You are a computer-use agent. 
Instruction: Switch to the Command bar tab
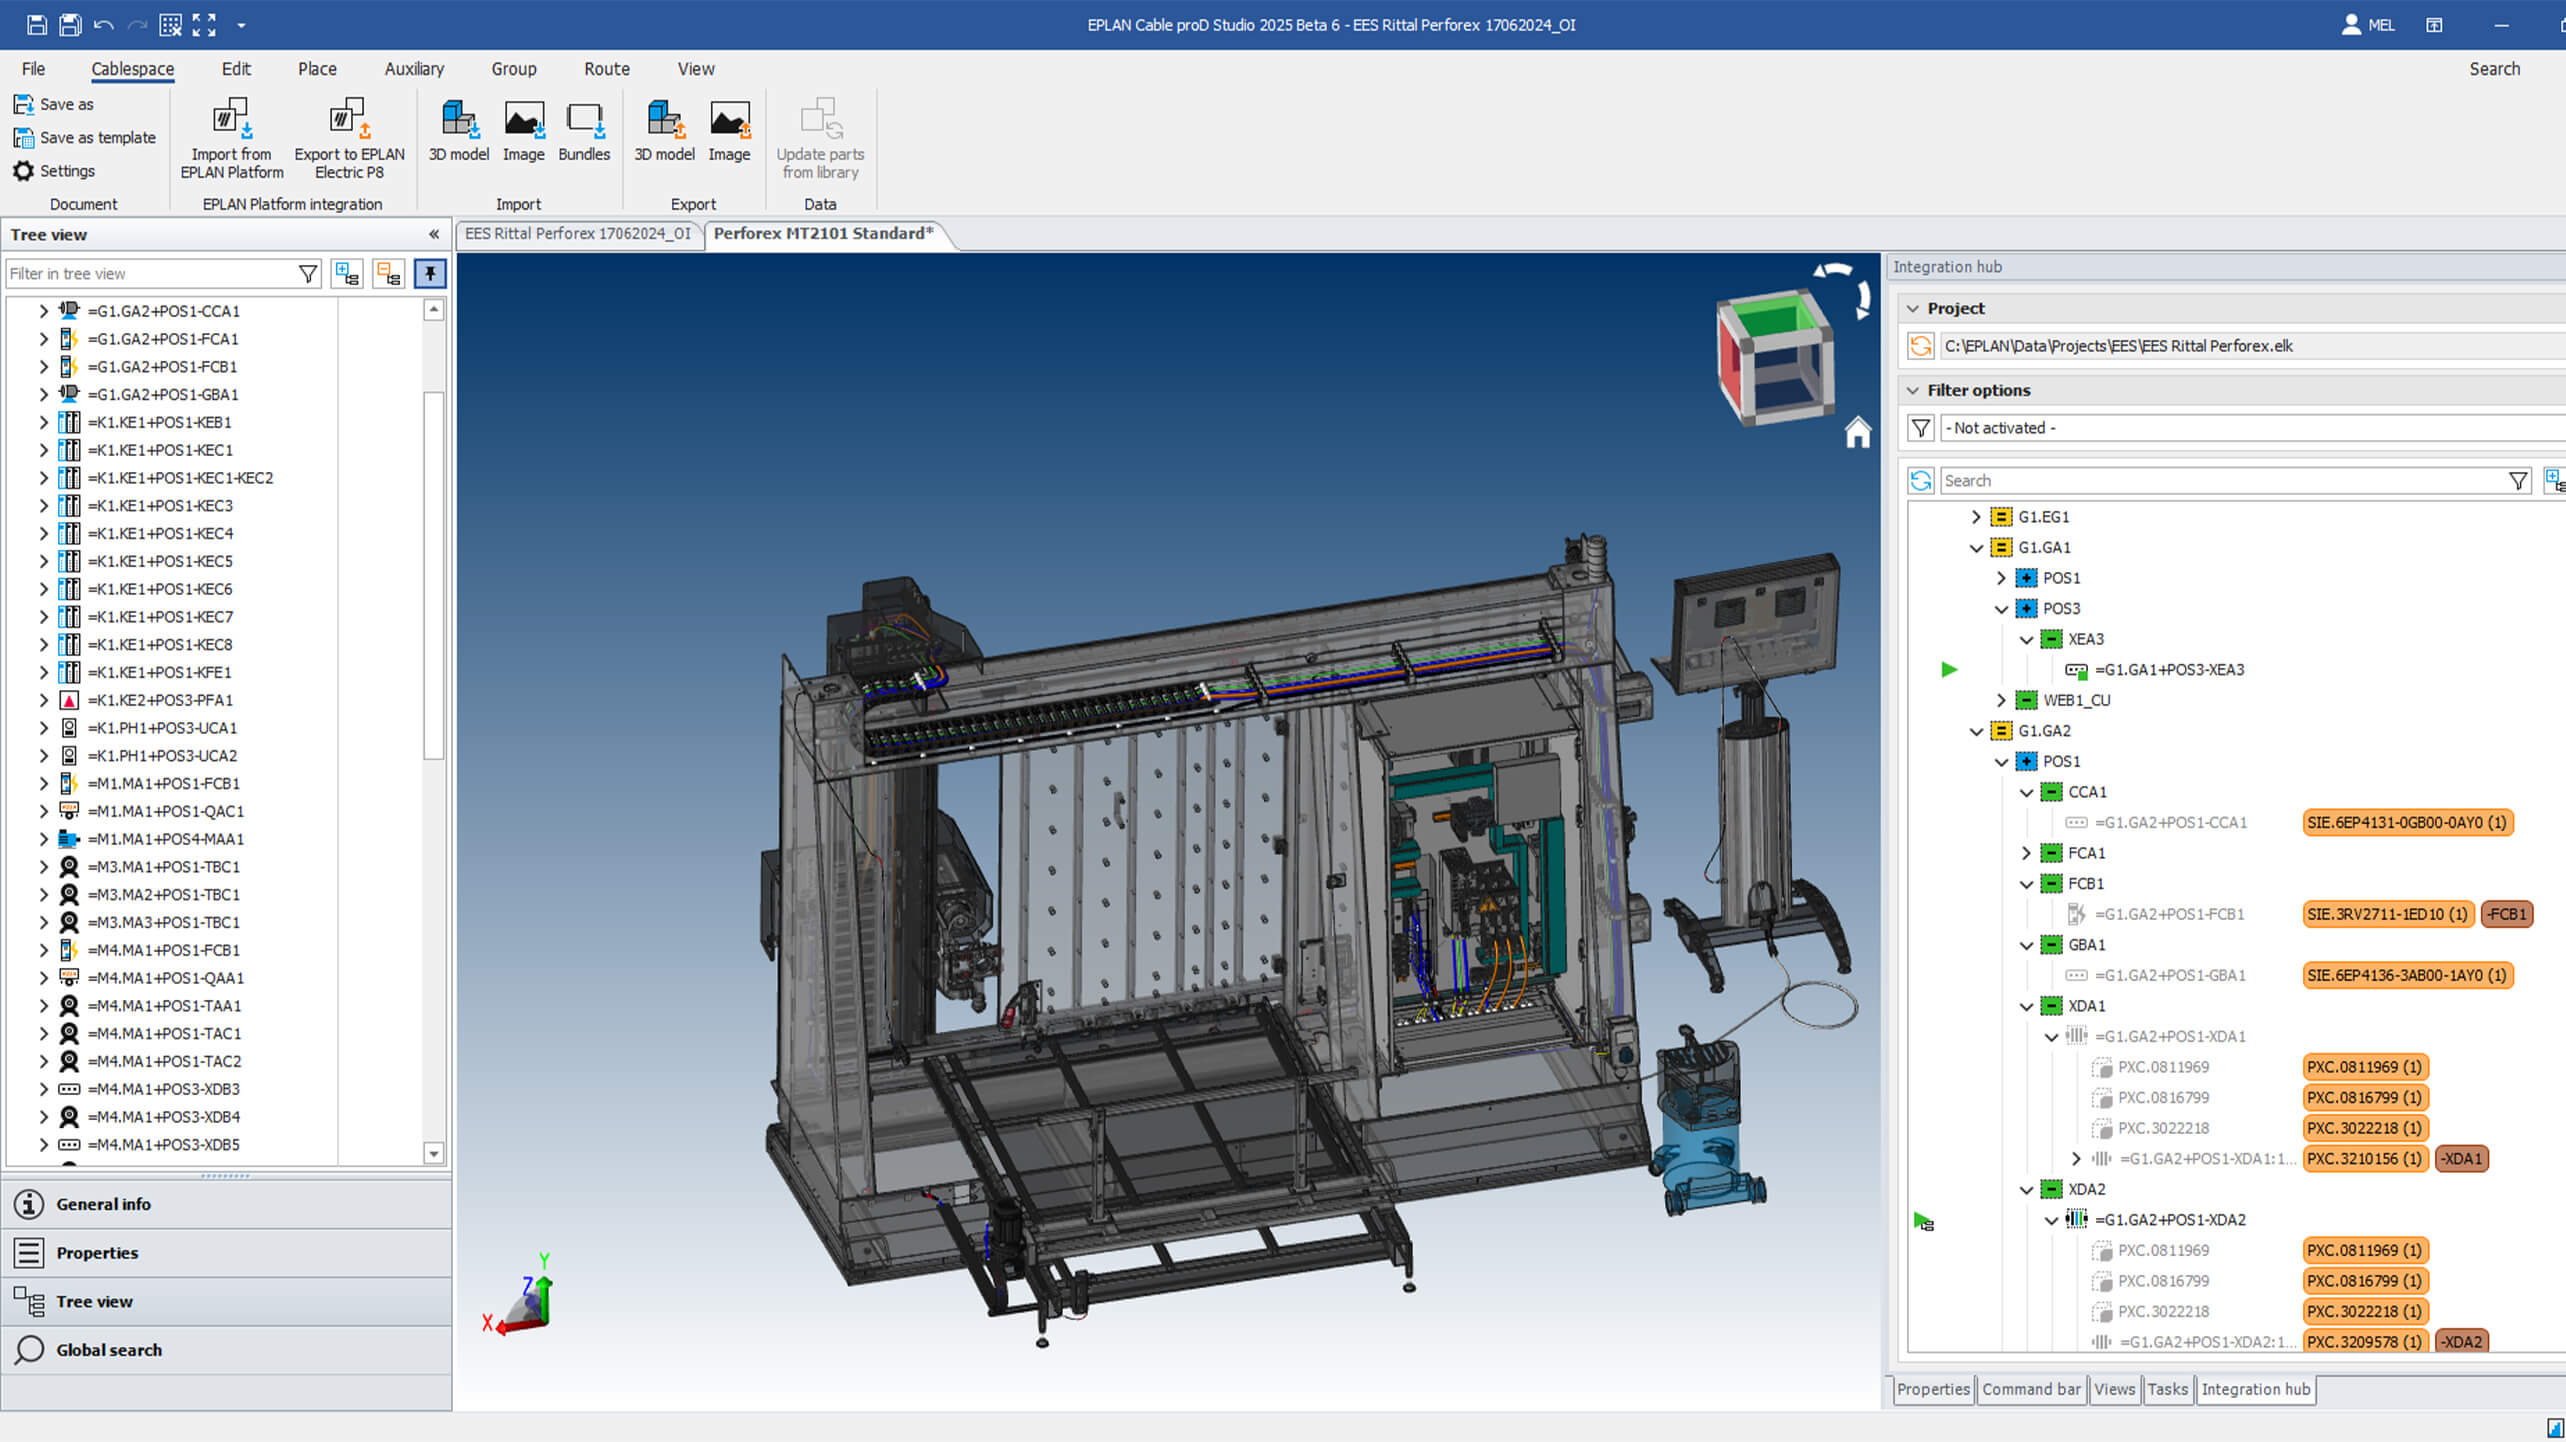(2030, 1389)
